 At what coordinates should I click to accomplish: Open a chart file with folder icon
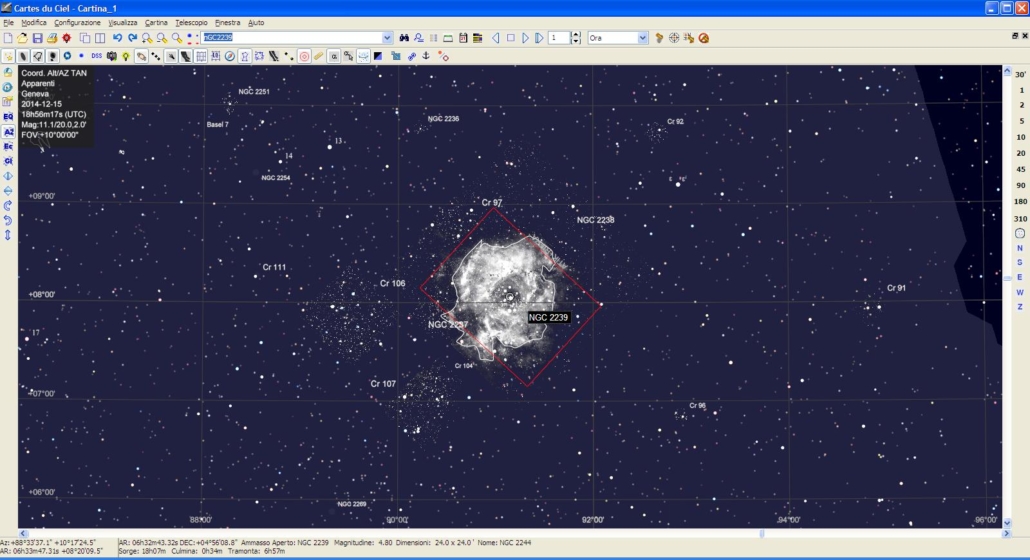point(22,38)
